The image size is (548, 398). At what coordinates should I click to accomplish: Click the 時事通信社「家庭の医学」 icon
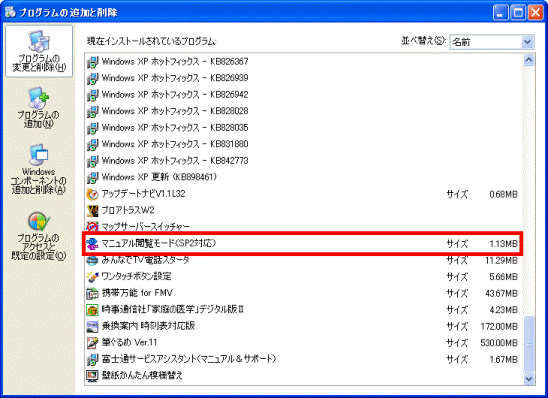[92, 310]
